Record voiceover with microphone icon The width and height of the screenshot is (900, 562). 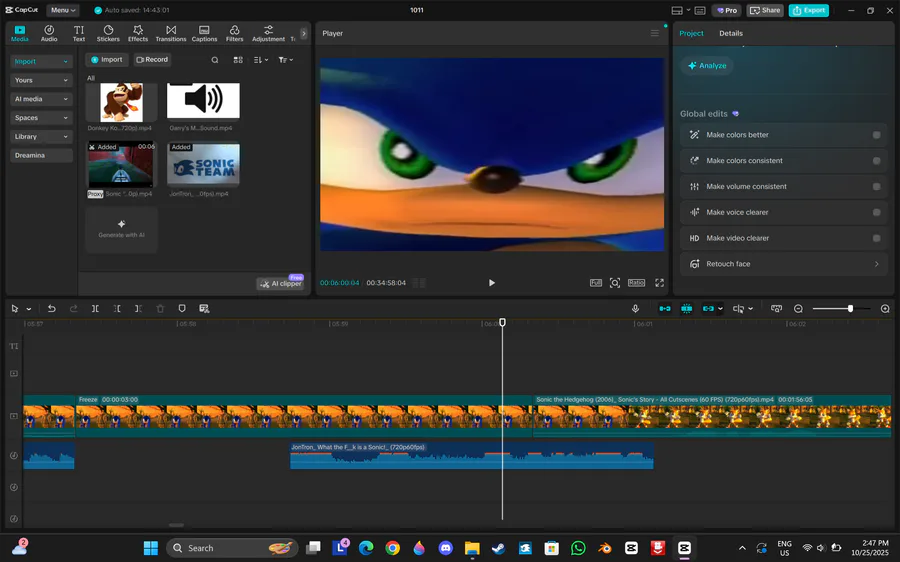coord(635,309)
